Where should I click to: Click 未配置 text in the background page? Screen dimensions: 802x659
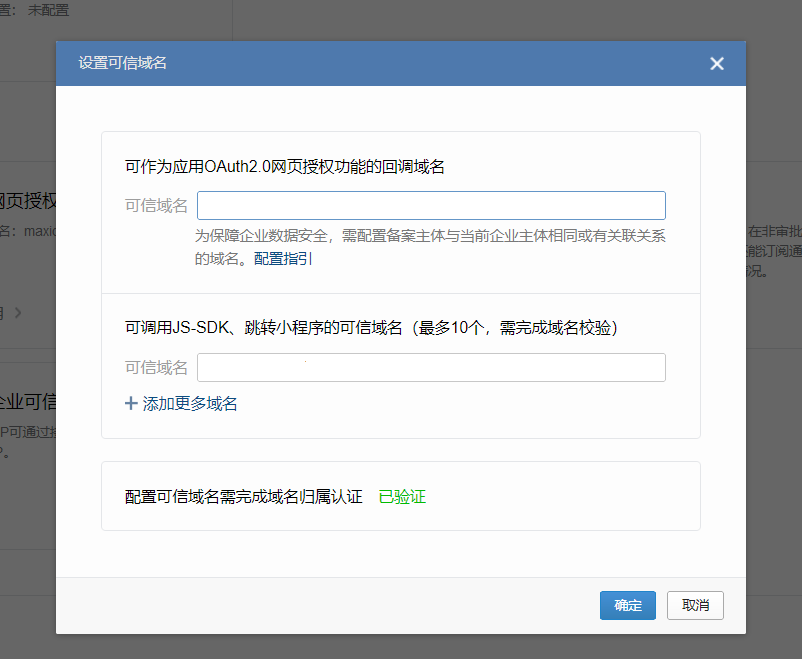coord(48,10)
